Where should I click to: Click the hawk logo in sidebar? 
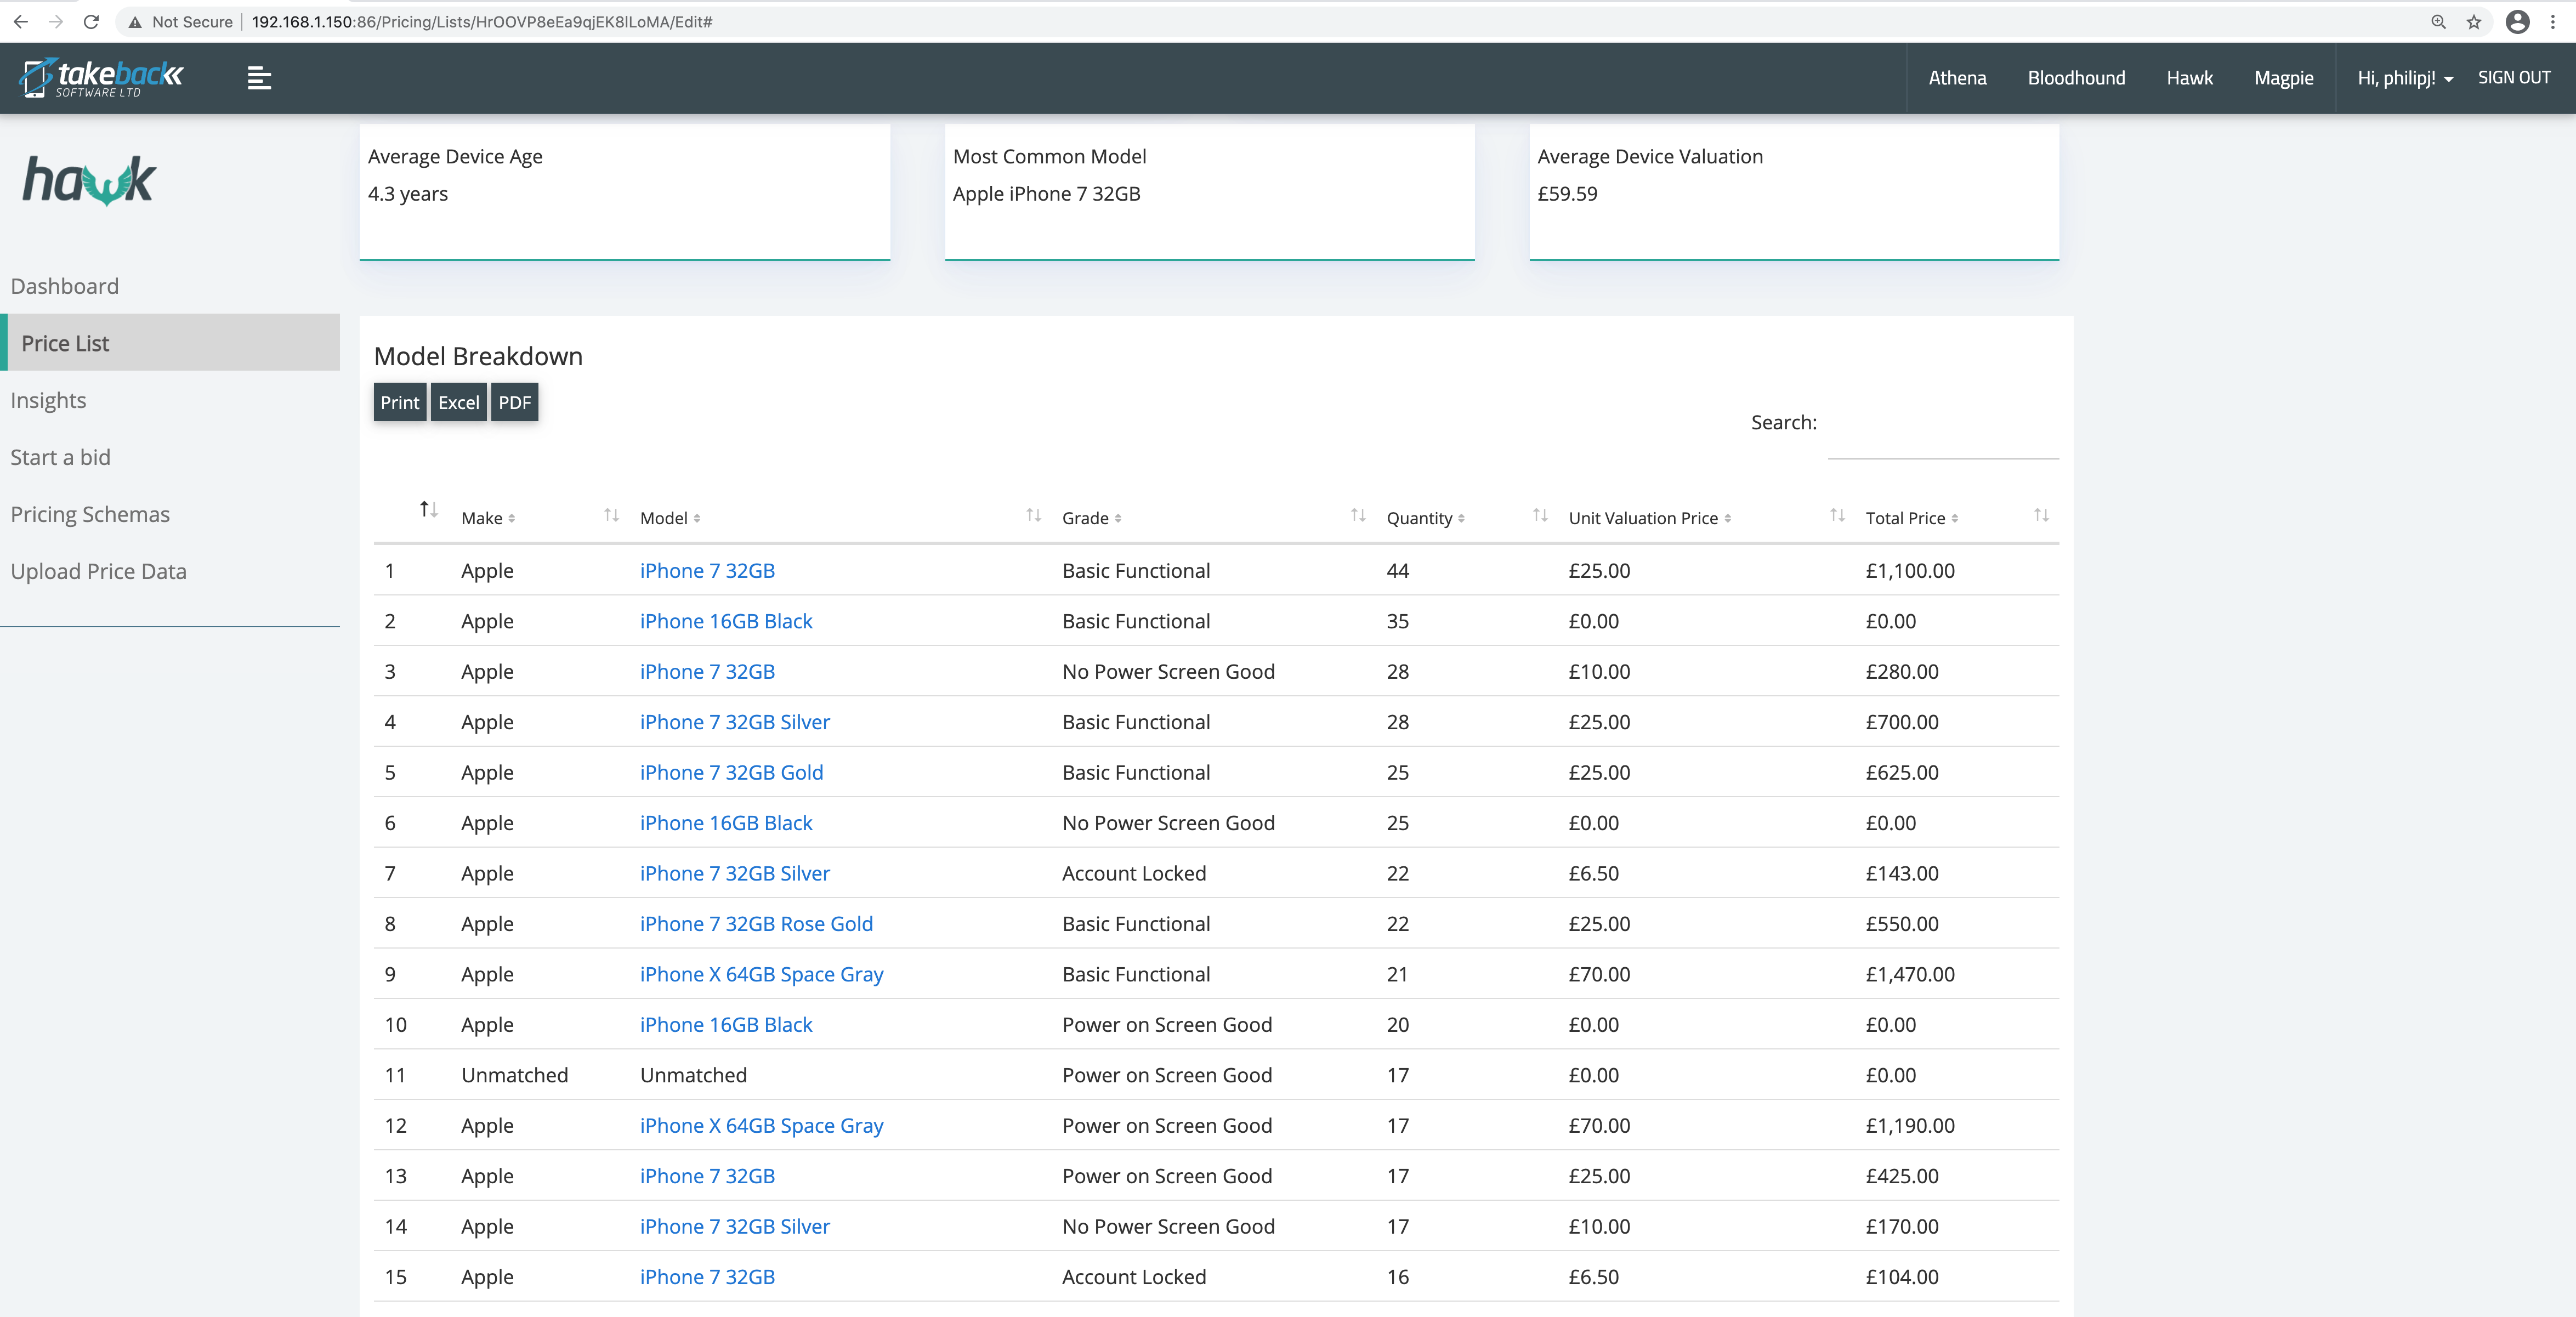click(x=89, y=180)
